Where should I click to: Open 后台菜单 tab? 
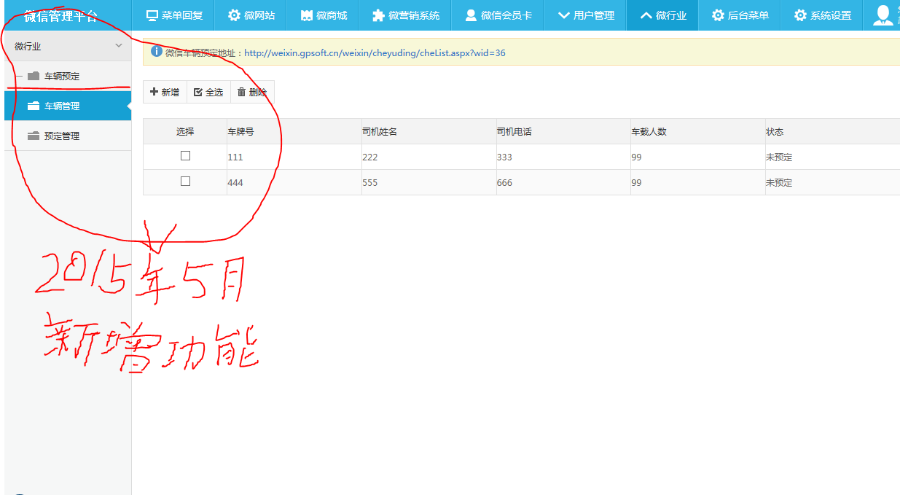[740, 16]
